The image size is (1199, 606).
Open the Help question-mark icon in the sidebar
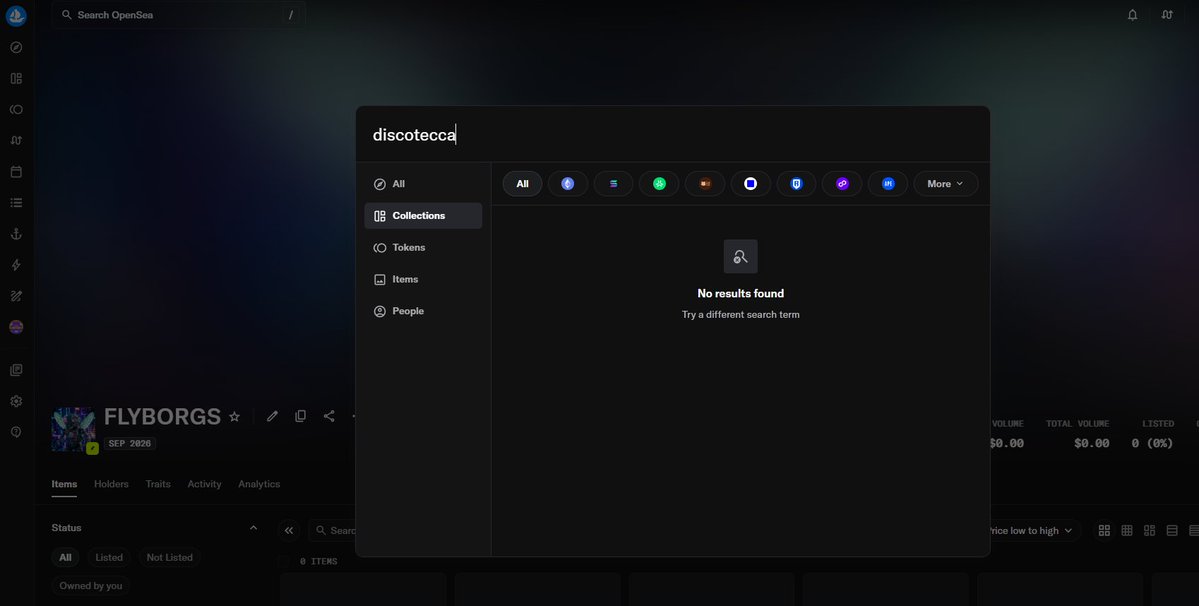(x=16, y=432)
